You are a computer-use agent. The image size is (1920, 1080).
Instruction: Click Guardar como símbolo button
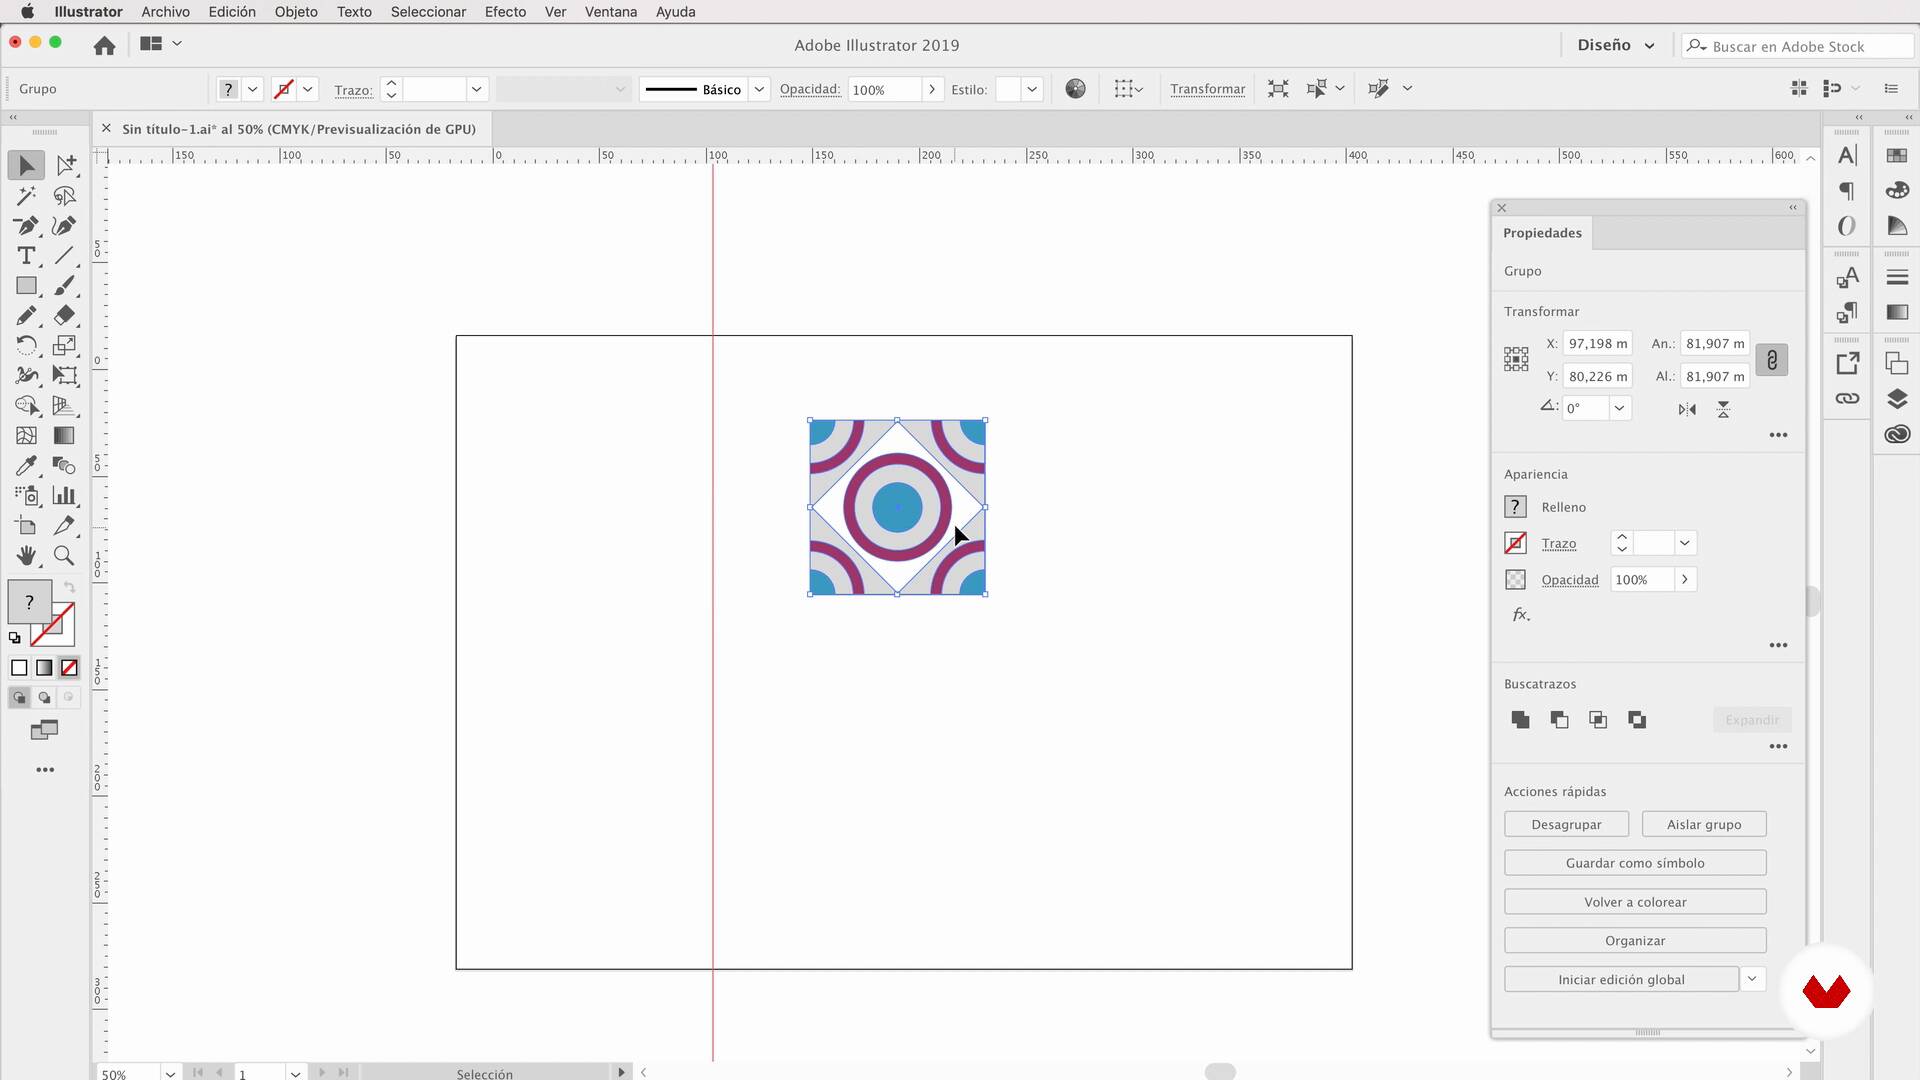pyautogui.click(x=1635, y=863)
